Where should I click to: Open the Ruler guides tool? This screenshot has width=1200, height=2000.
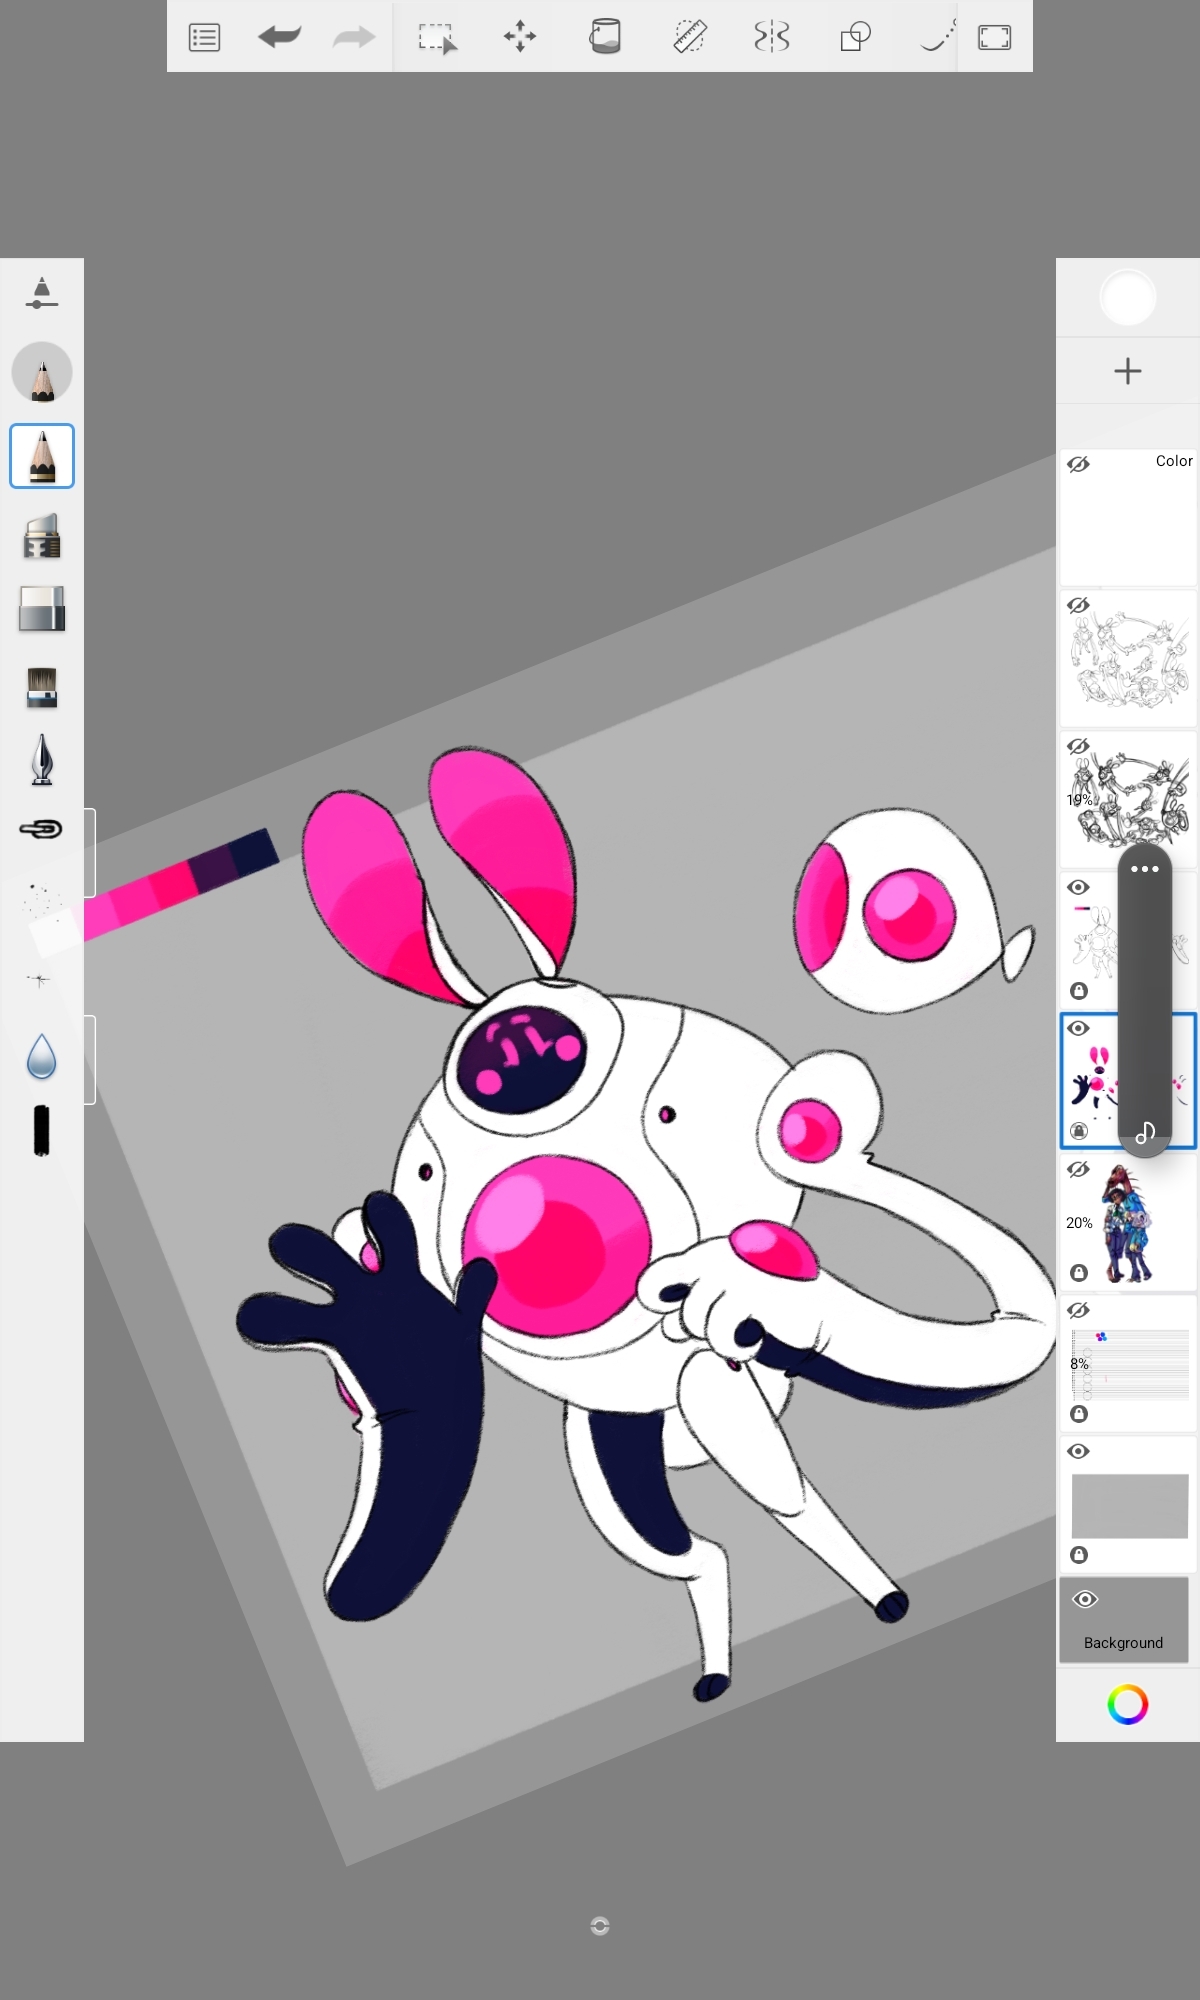689,37
